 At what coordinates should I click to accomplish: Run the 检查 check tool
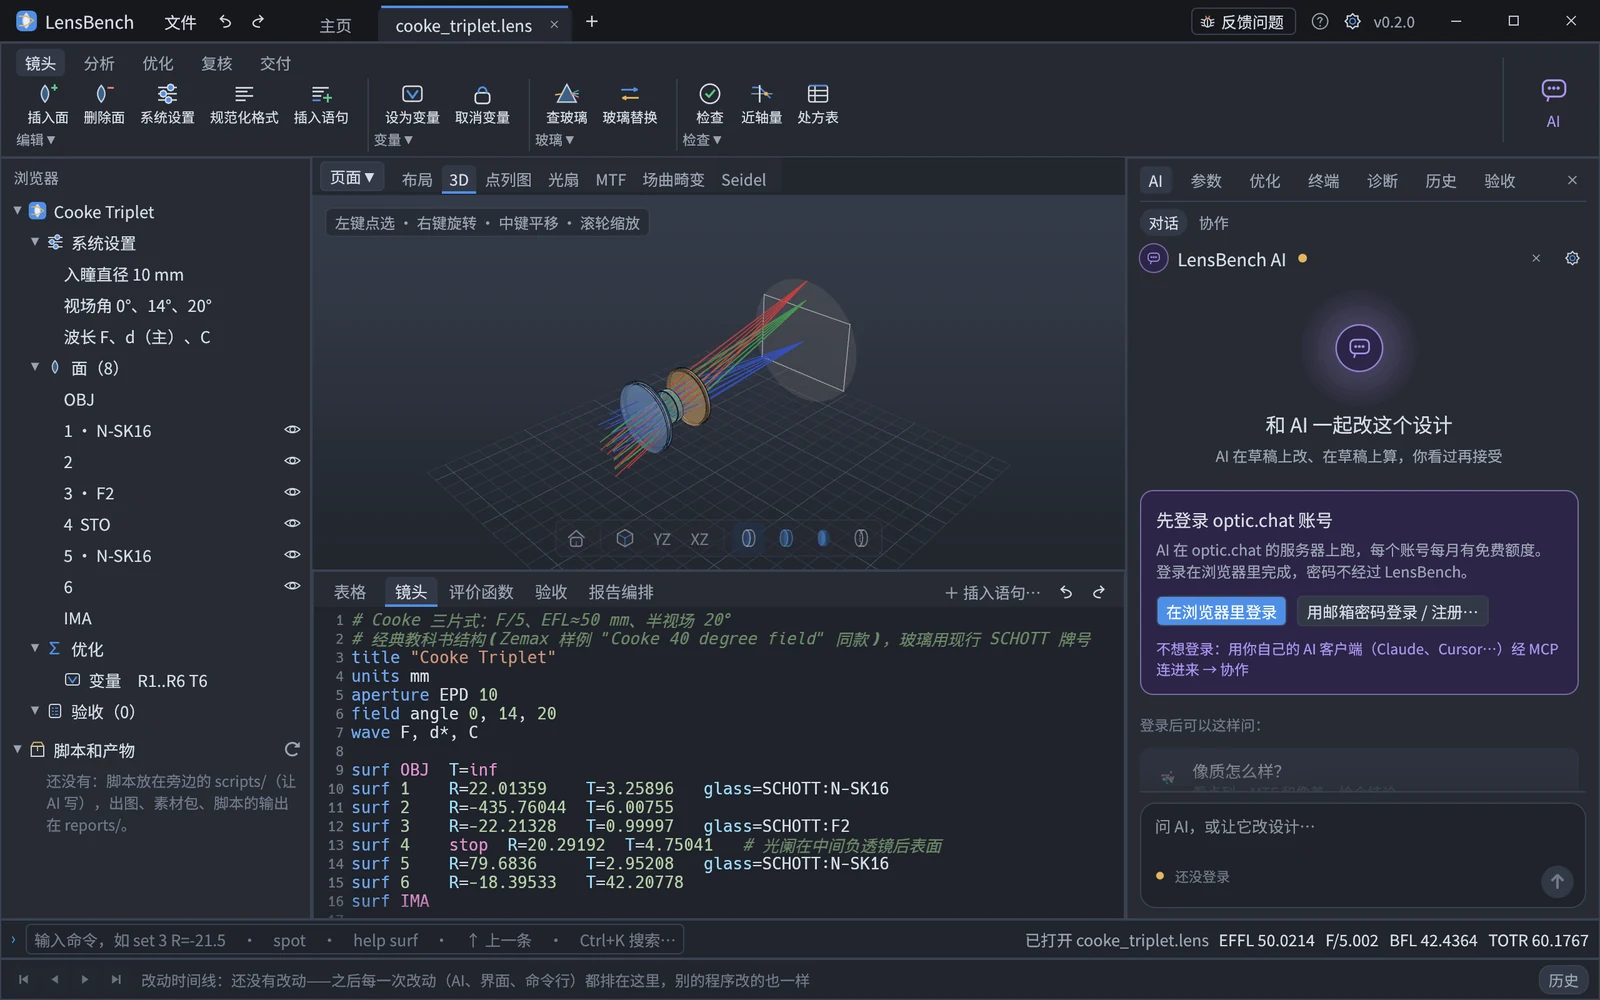(709, 104)
